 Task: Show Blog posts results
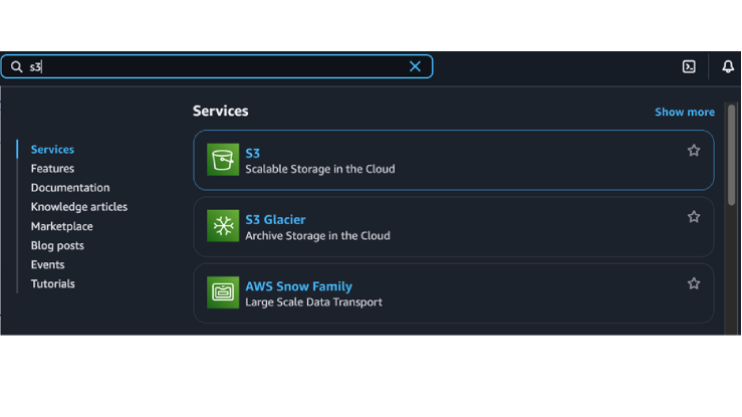(x=57, y=245)
